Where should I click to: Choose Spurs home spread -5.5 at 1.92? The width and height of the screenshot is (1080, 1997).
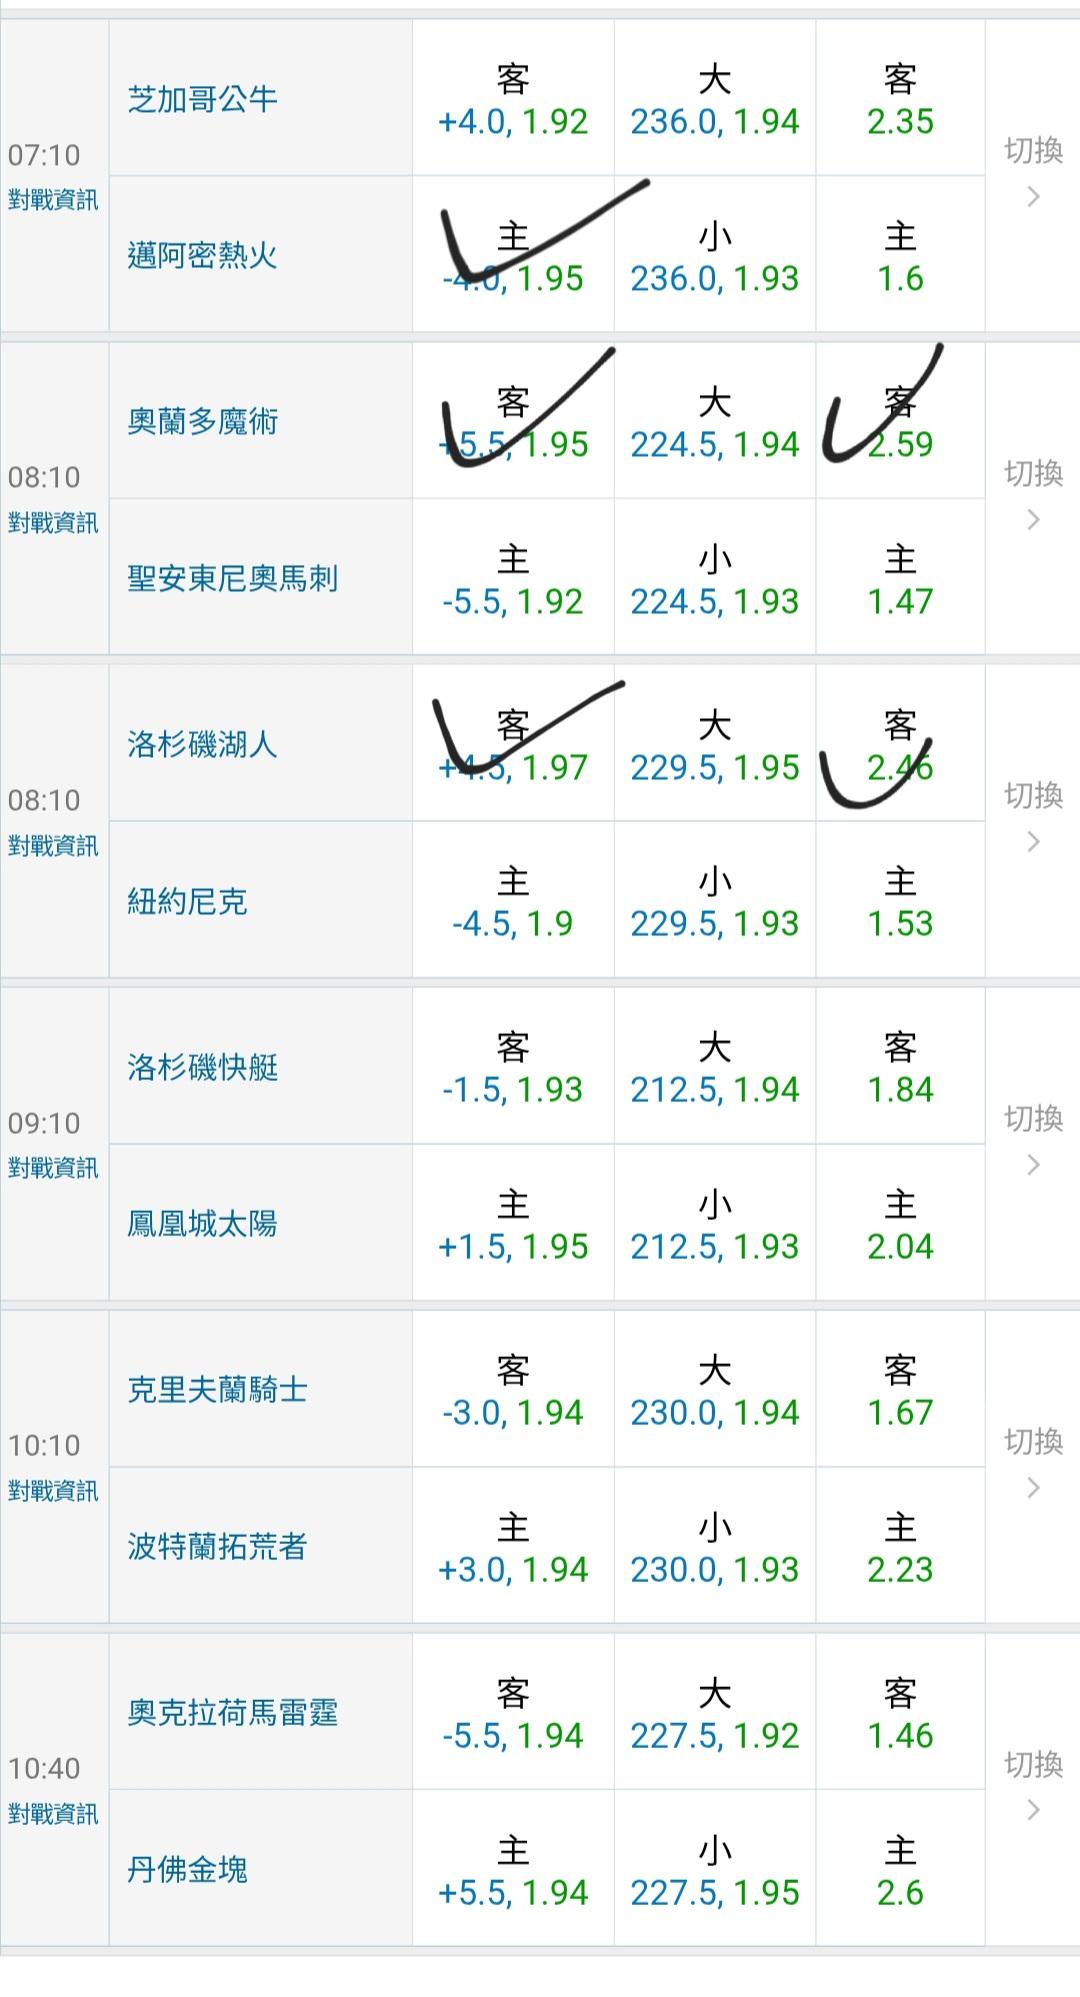(513, 581)
